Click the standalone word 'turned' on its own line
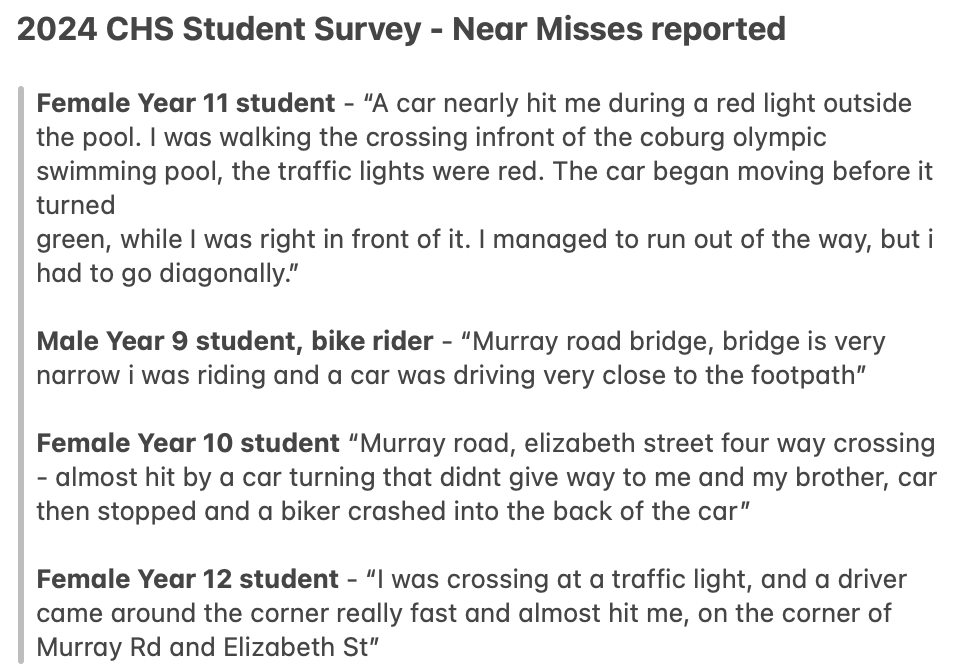Viewport: 964px width, 664px height. (76, 205)
